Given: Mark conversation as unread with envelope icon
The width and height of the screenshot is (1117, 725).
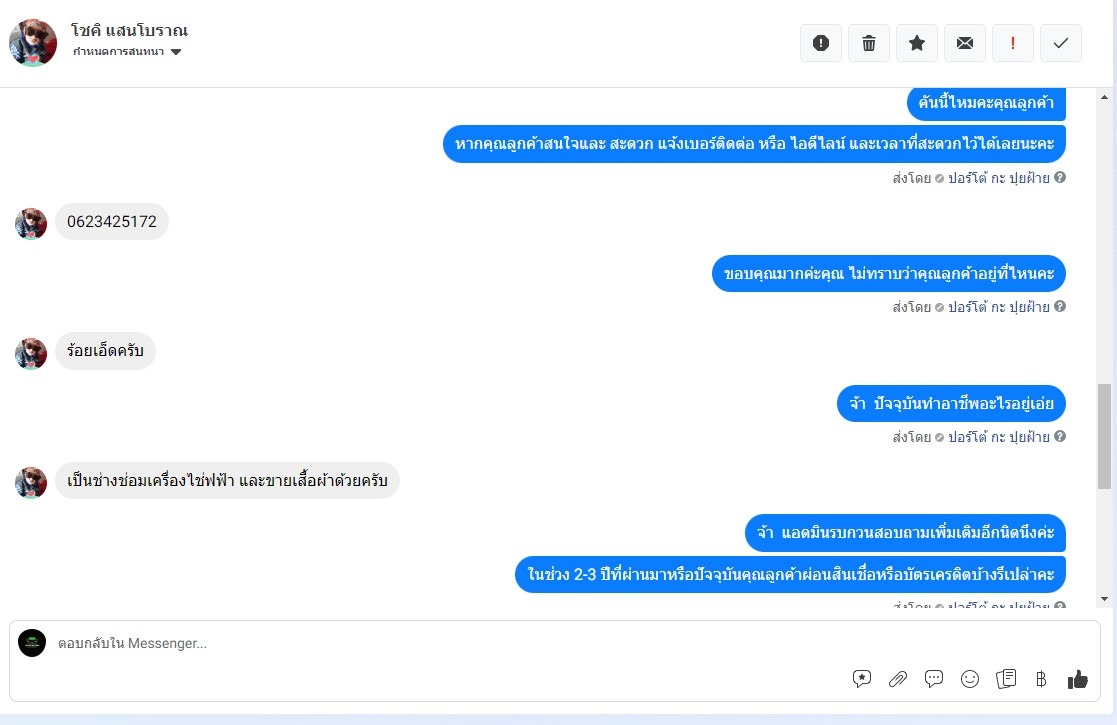Looking at the screenshot, I should pos(965,43).
